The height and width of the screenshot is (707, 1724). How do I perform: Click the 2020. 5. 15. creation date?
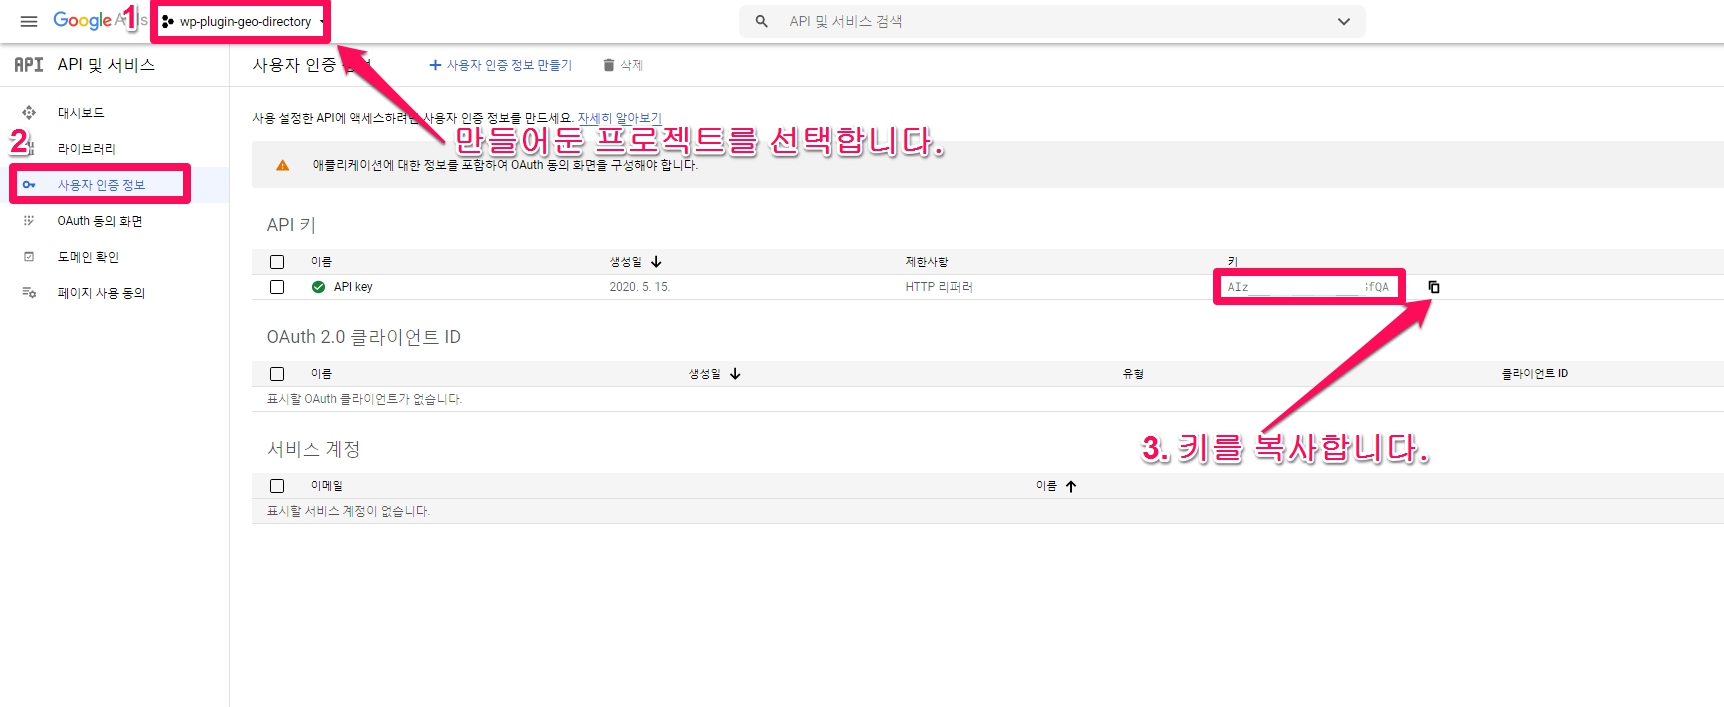pyautogui.click(x=640, y=287)
